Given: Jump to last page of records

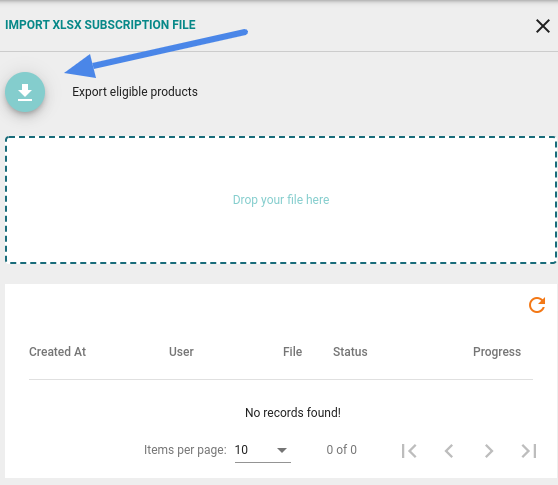Looking at the screenshot, I should 529,450.
